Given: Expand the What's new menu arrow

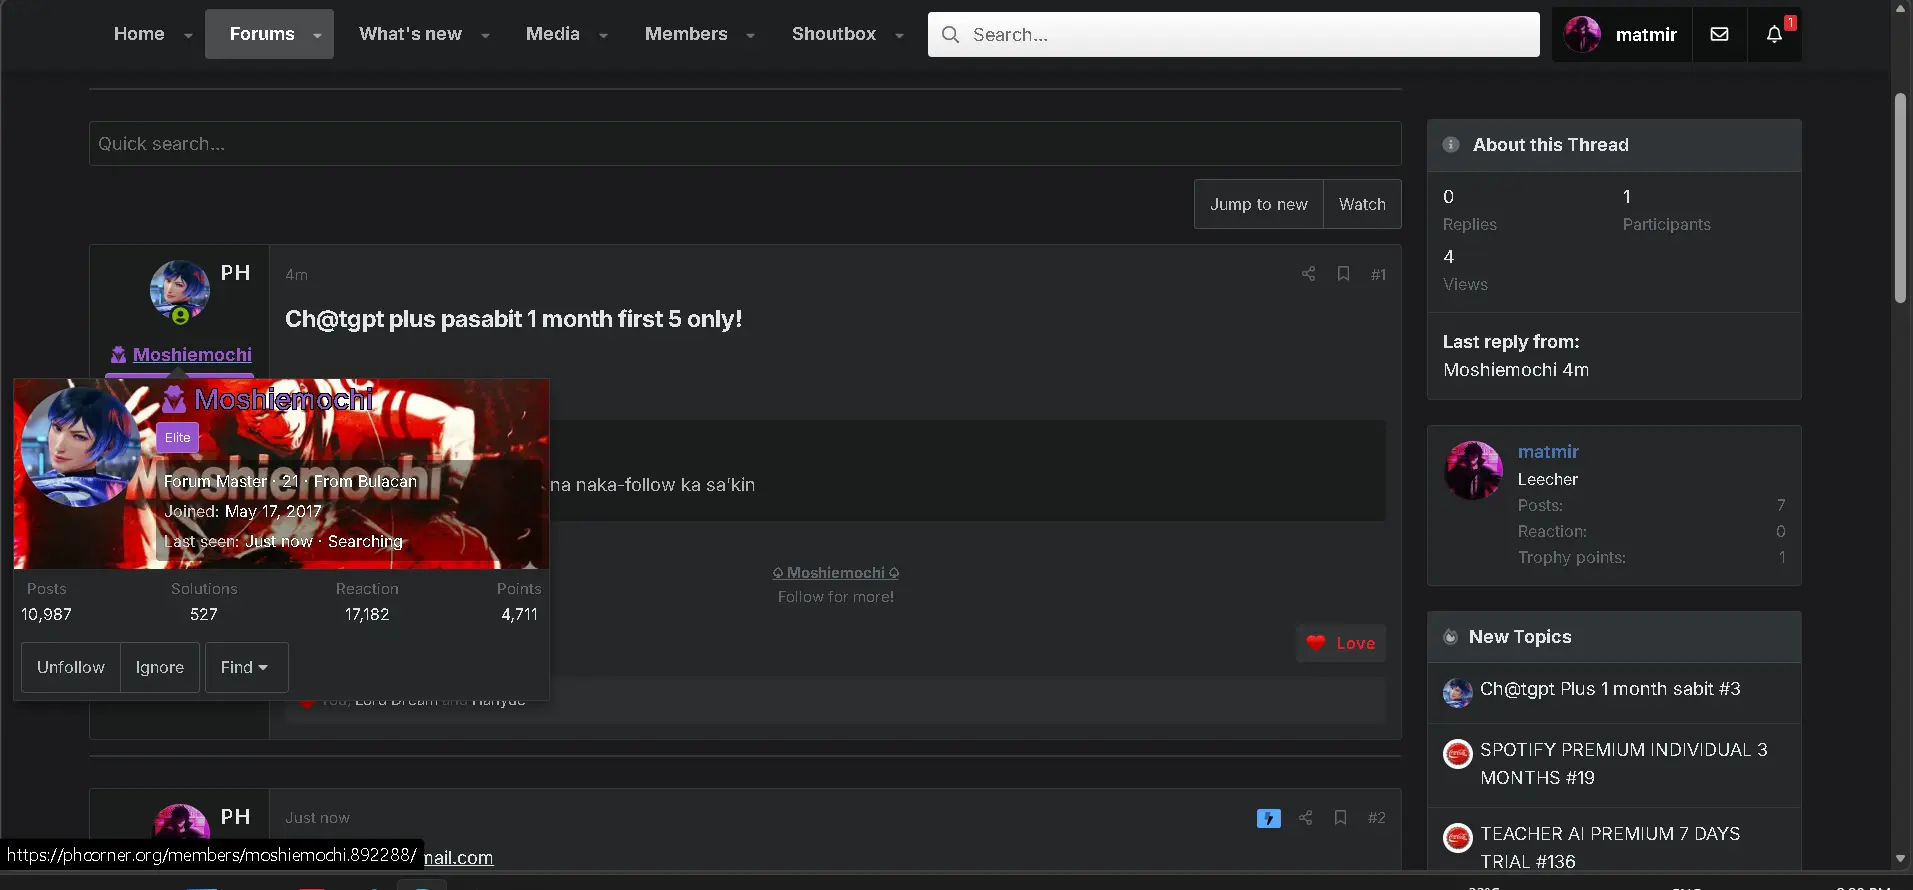Looking at the screenshot, I should pos(485,35).
